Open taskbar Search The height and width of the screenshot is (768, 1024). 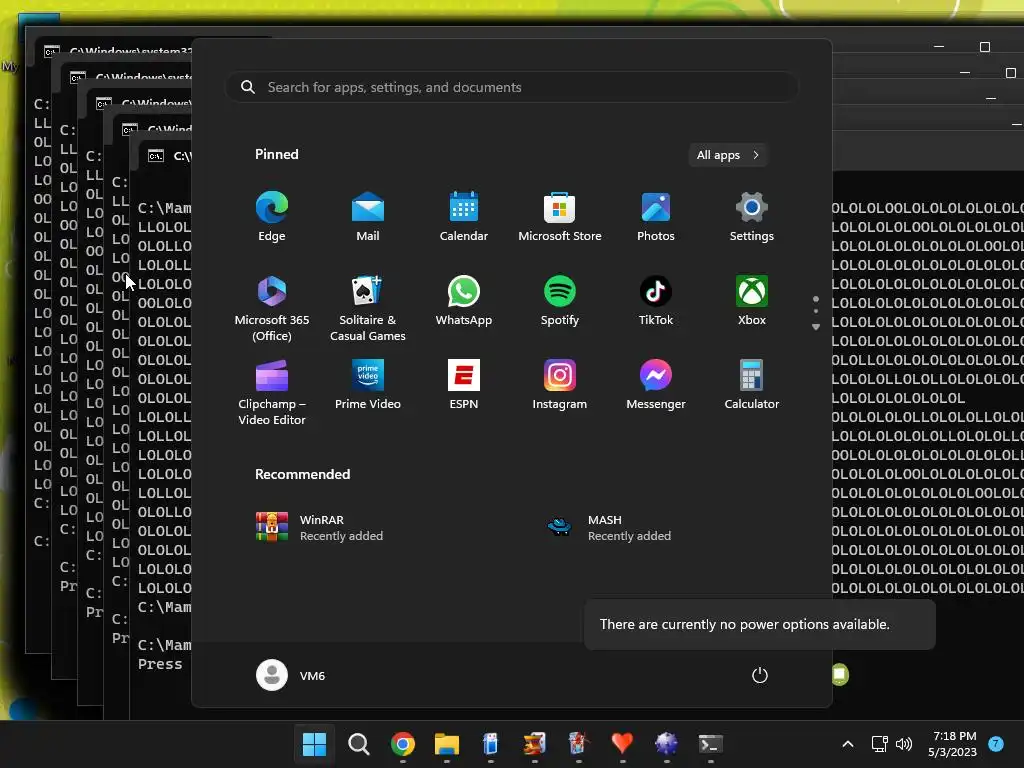tap(359, 744)
